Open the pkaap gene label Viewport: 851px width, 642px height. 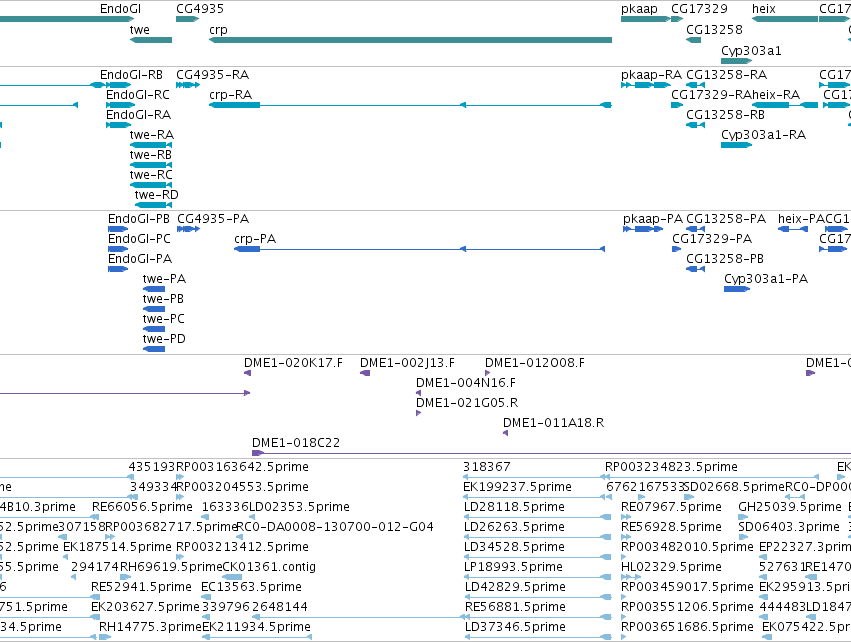[x=639, y=9]
